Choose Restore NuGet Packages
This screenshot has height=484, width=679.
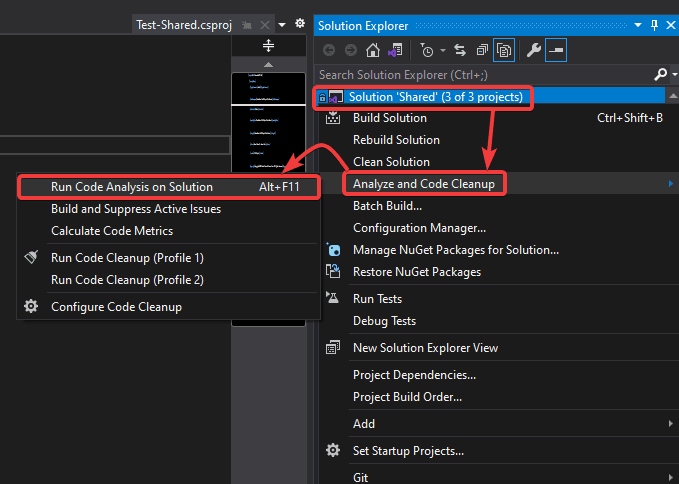pos(417,272)
